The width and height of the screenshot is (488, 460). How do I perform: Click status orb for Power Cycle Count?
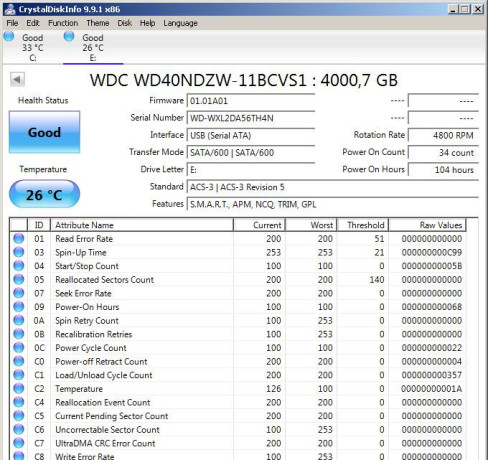19,348
